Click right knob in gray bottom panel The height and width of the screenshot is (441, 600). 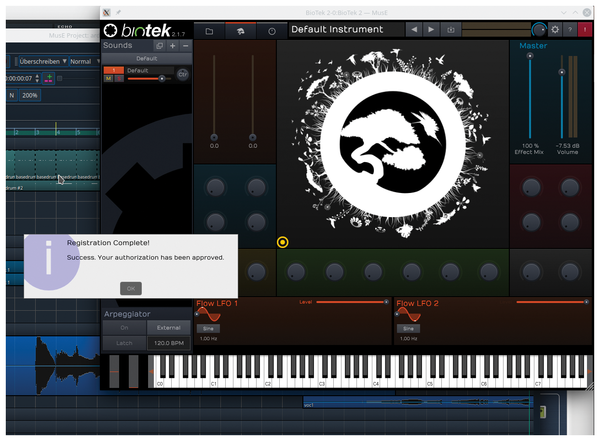point(570,271)
